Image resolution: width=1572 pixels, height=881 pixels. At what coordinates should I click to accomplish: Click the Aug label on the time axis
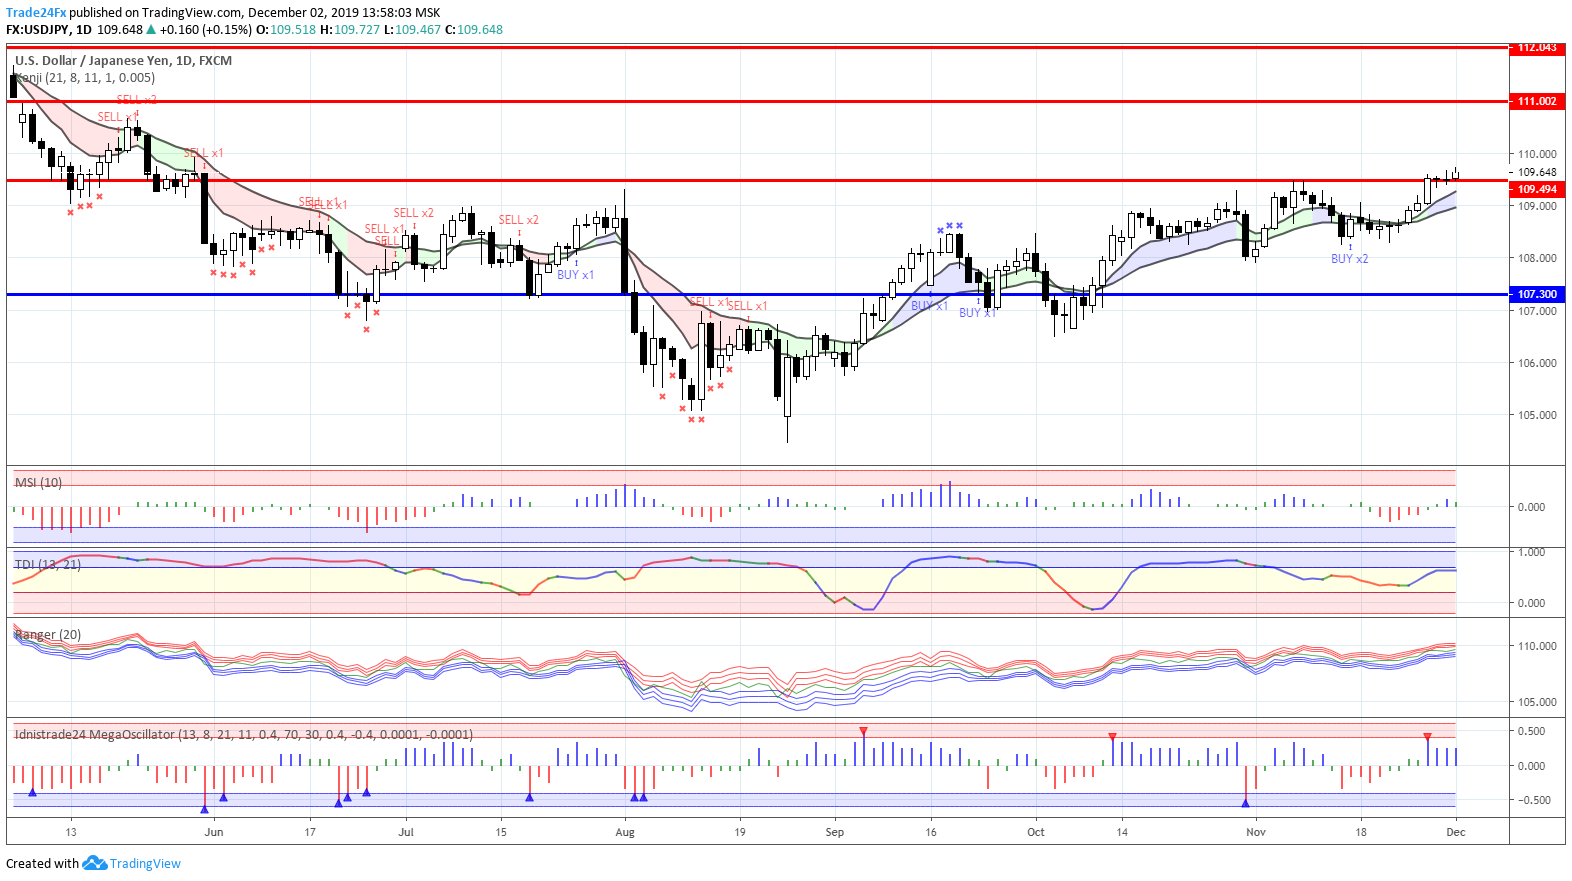tap(625, 832)
